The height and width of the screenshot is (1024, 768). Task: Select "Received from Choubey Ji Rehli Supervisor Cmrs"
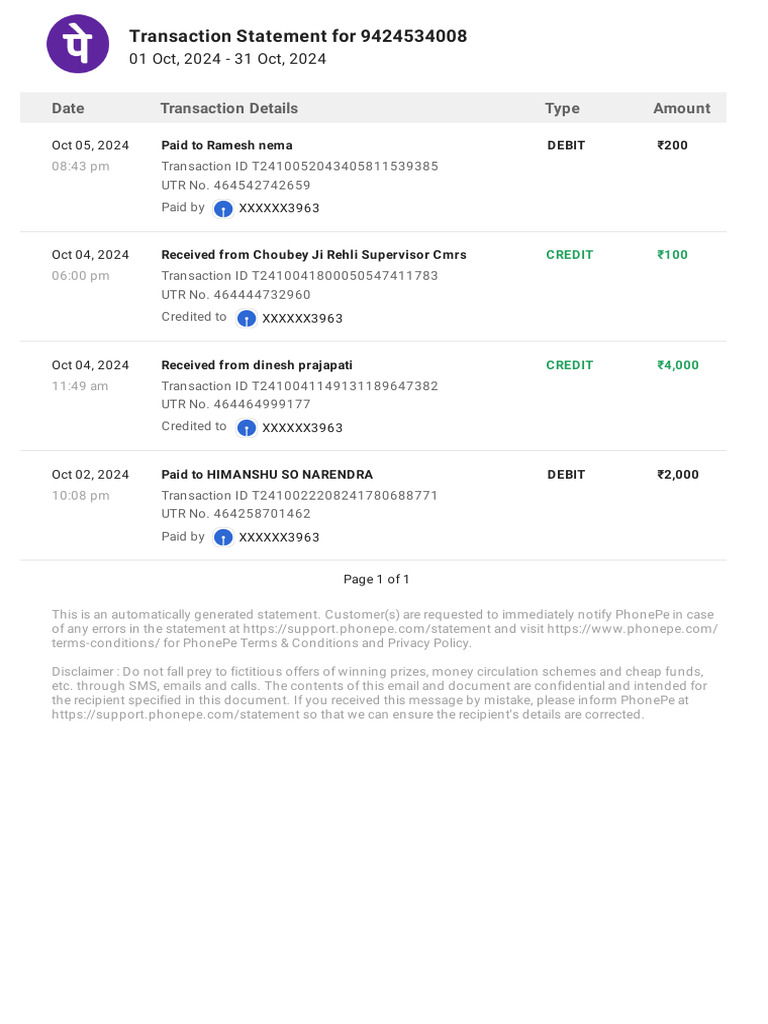click(x=314, y=255)
